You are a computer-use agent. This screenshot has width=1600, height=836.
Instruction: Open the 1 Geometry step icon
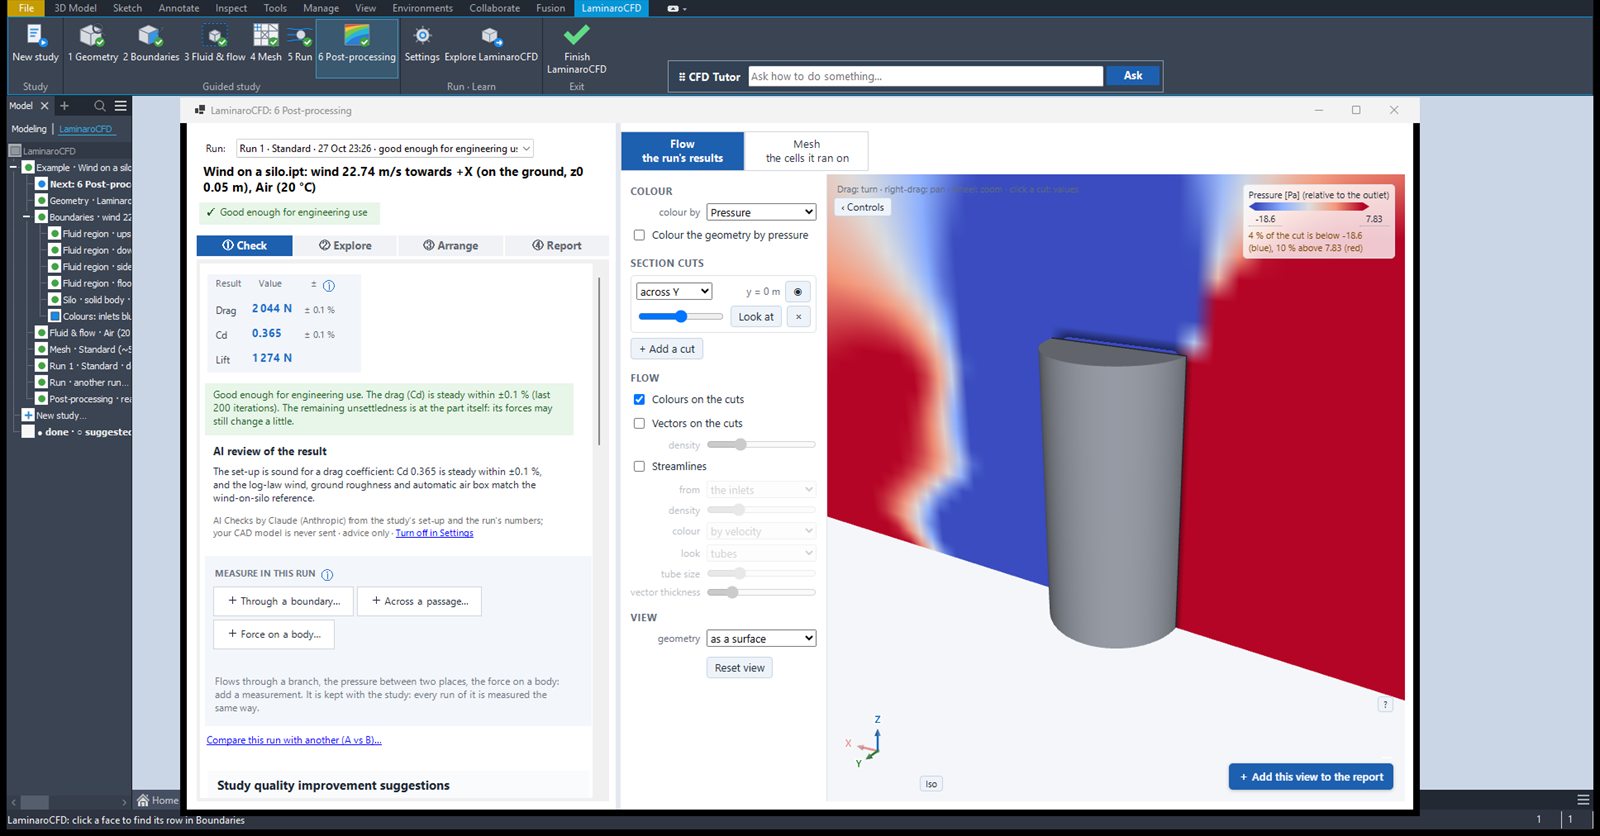pos(92,36)
